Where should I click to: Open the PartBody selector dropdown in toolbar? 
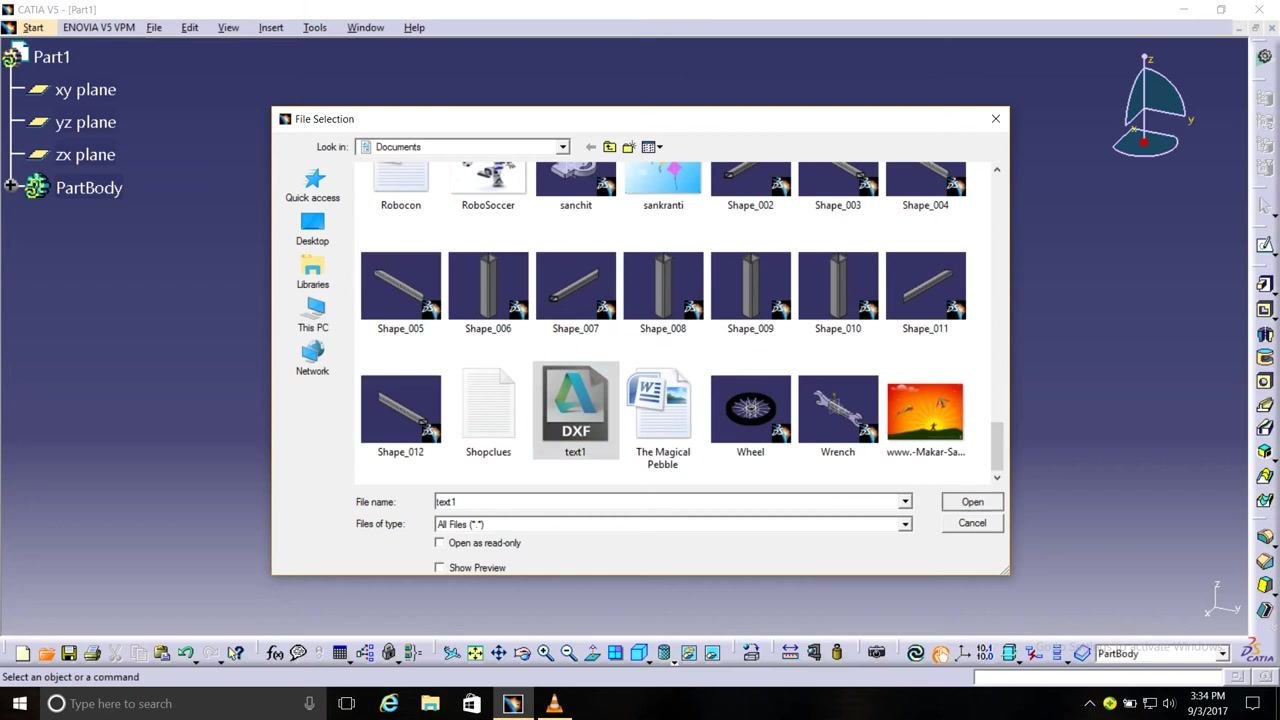(x=1222, y=654)
